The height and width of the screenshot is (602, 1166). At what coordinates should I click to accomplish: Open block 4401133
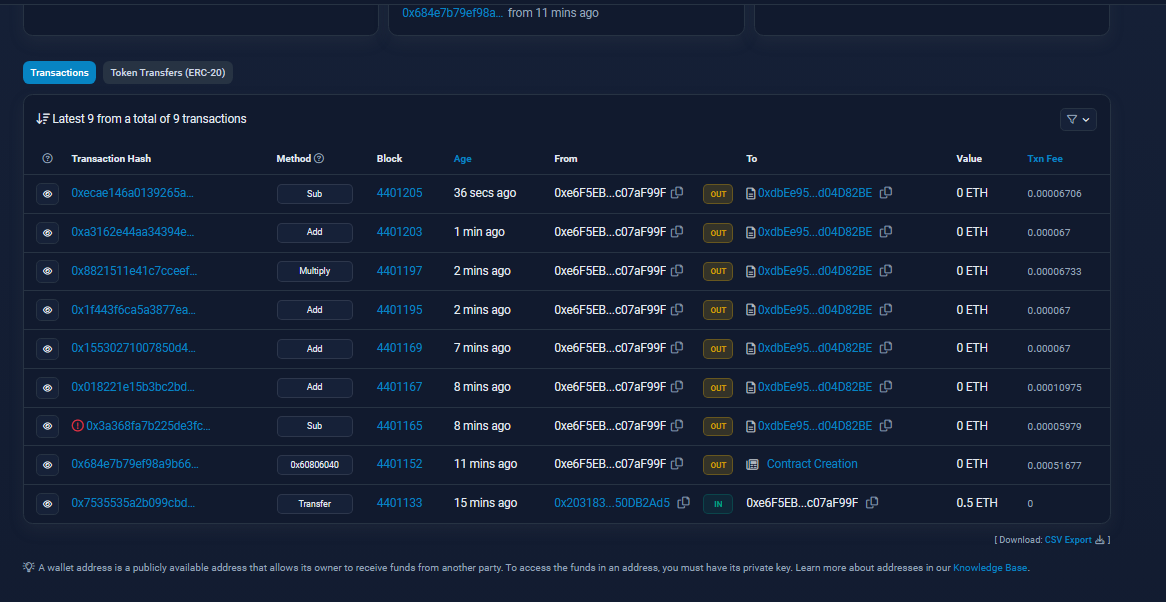click(x=399, y=502)
